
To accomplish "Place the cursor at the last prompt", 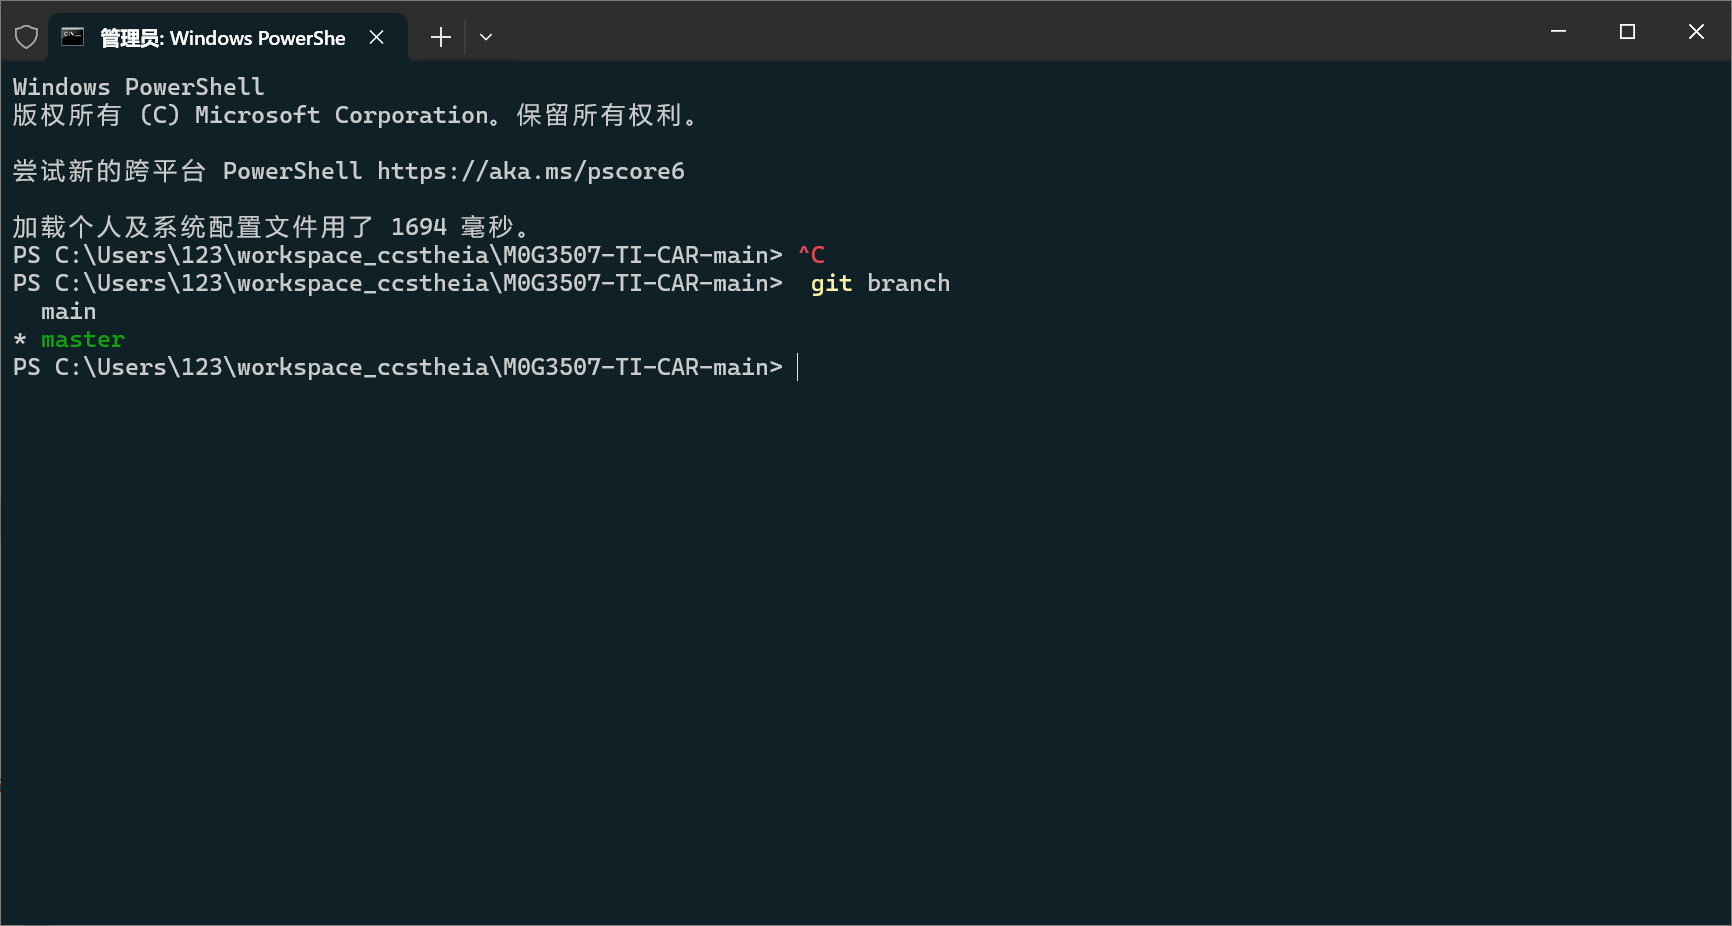I will click(798, 368).
